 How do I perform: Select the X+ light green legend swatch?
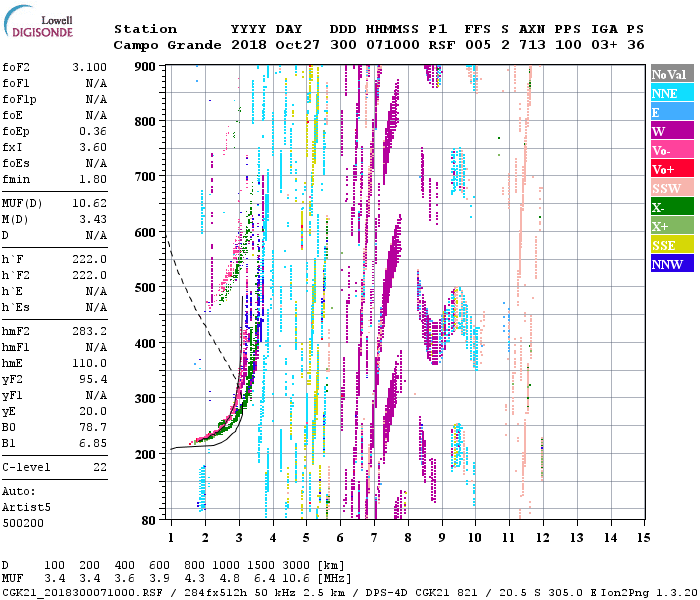click(x=672, y=226)
